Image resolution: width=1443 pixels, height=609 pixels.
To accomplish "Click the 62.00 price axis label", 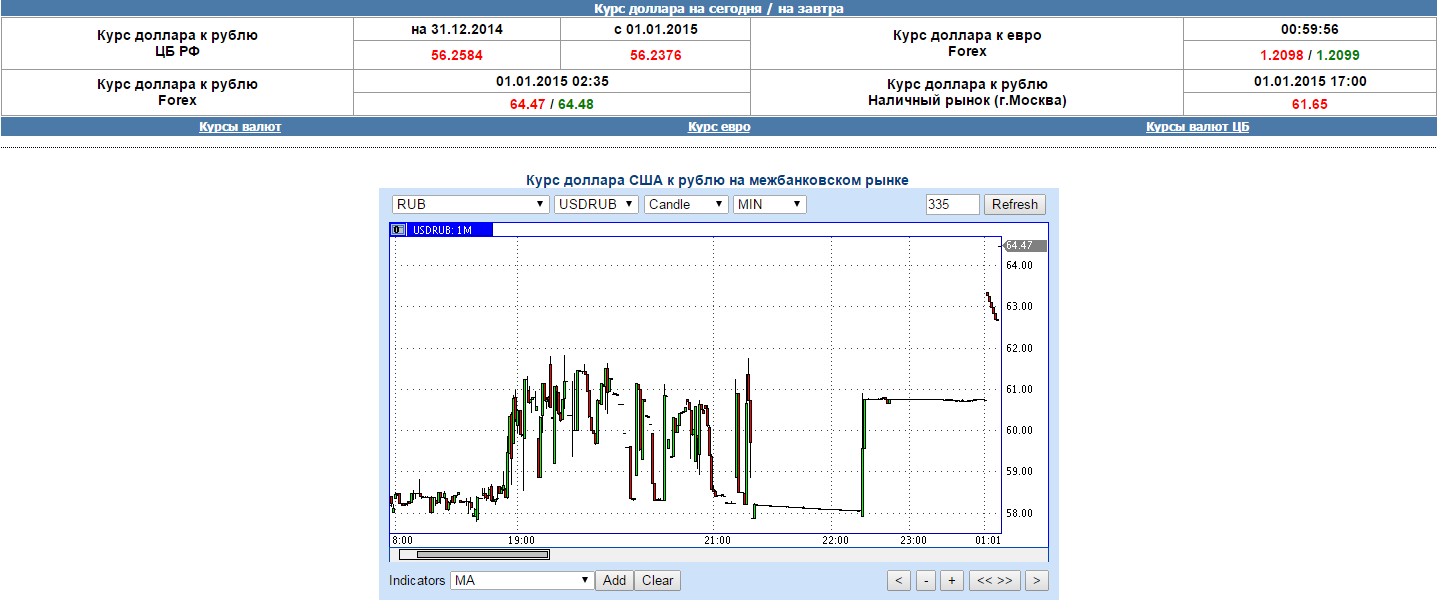I will 1019,348.
